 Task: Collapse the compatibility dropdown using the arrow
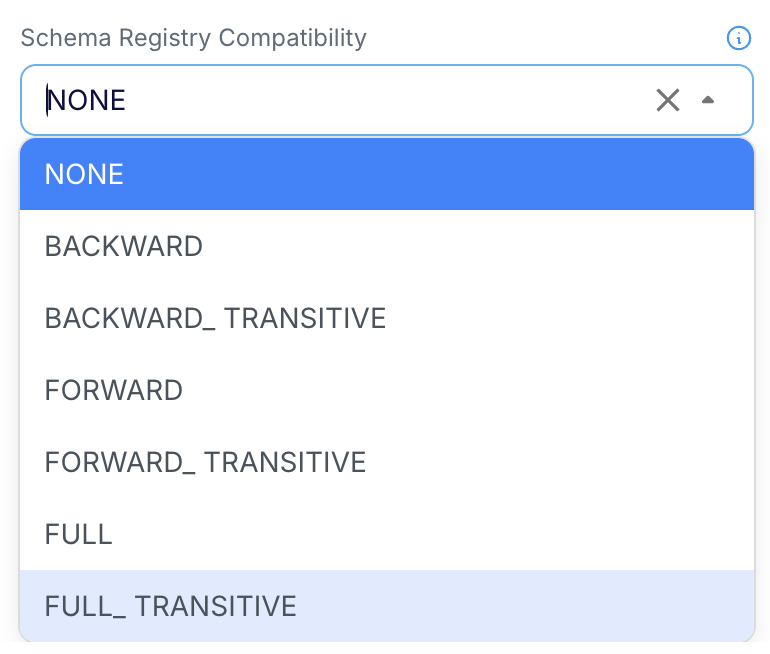708,100
